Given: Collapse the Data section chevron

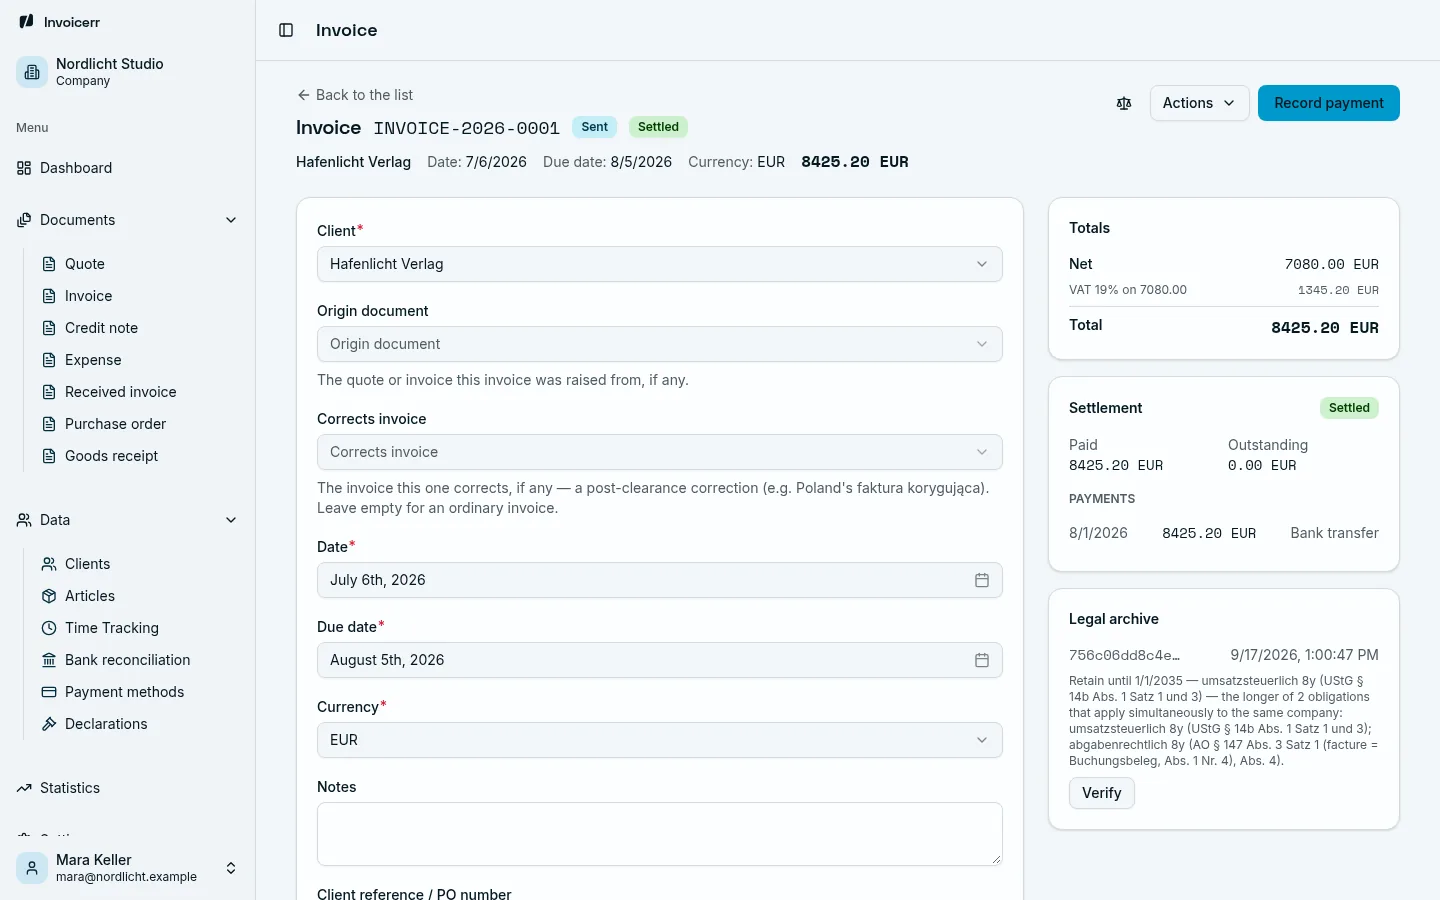Looking at the screenshot, I should click(x=231, y=520).
